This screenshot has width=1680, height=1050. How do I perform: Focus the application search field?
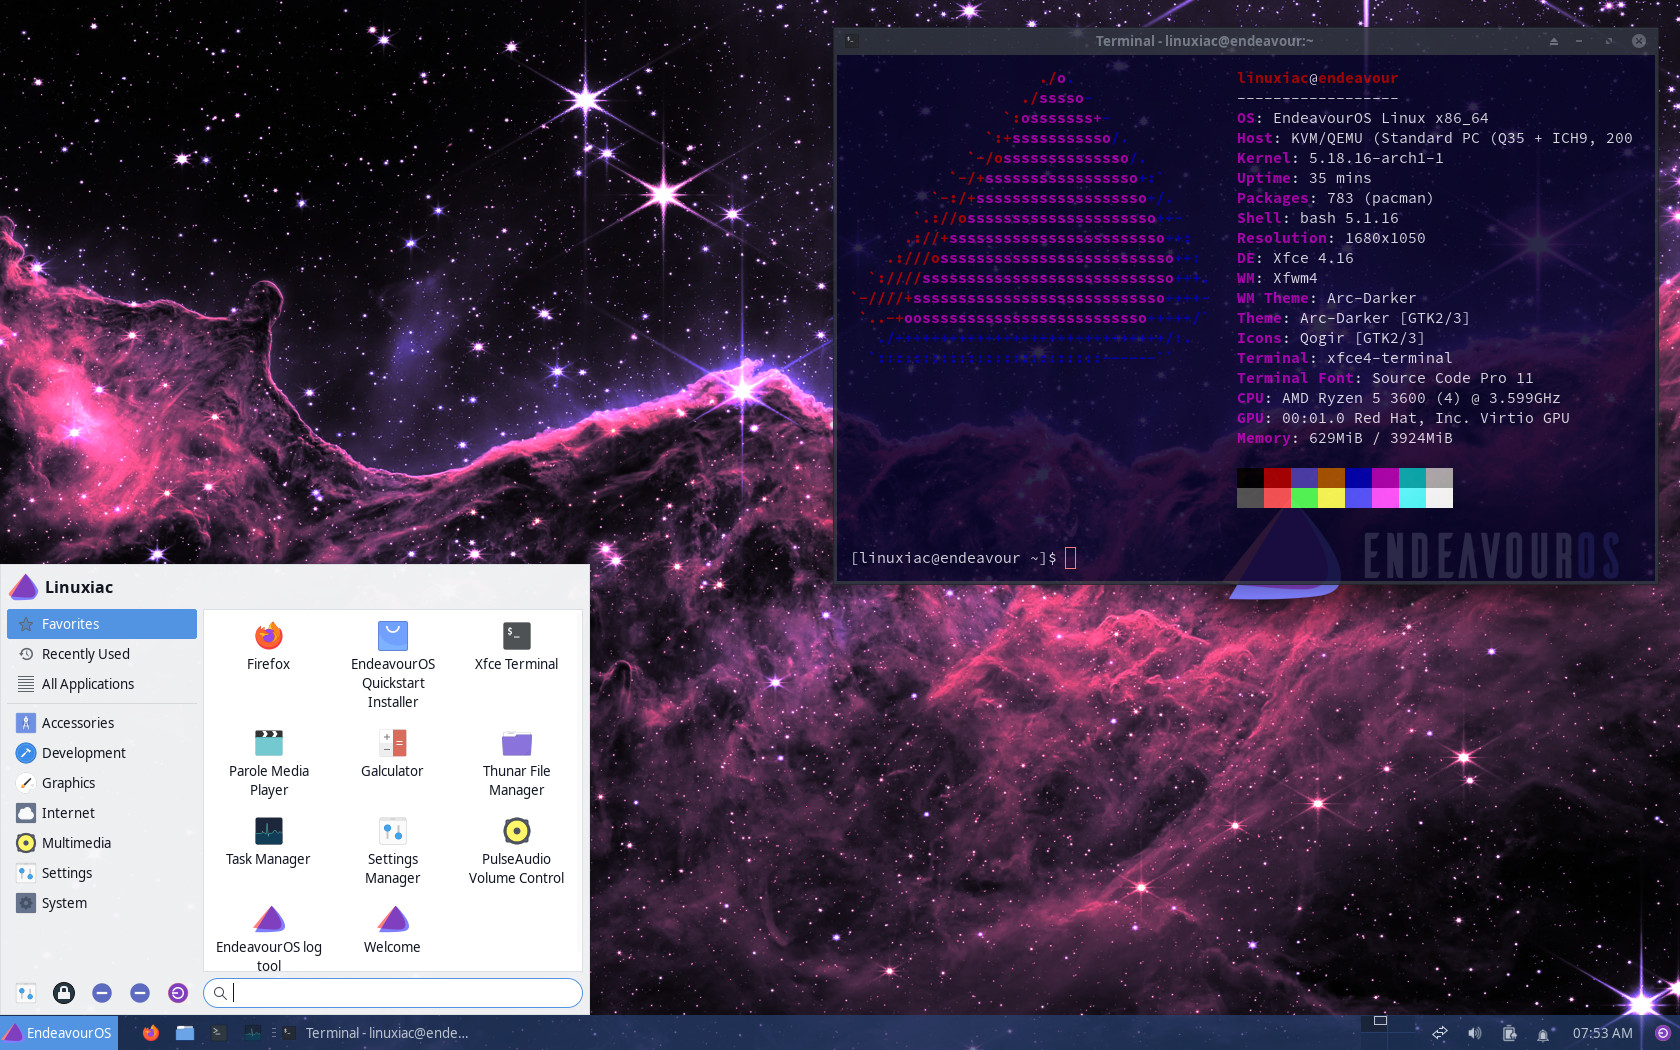click(x=393, y=993)
